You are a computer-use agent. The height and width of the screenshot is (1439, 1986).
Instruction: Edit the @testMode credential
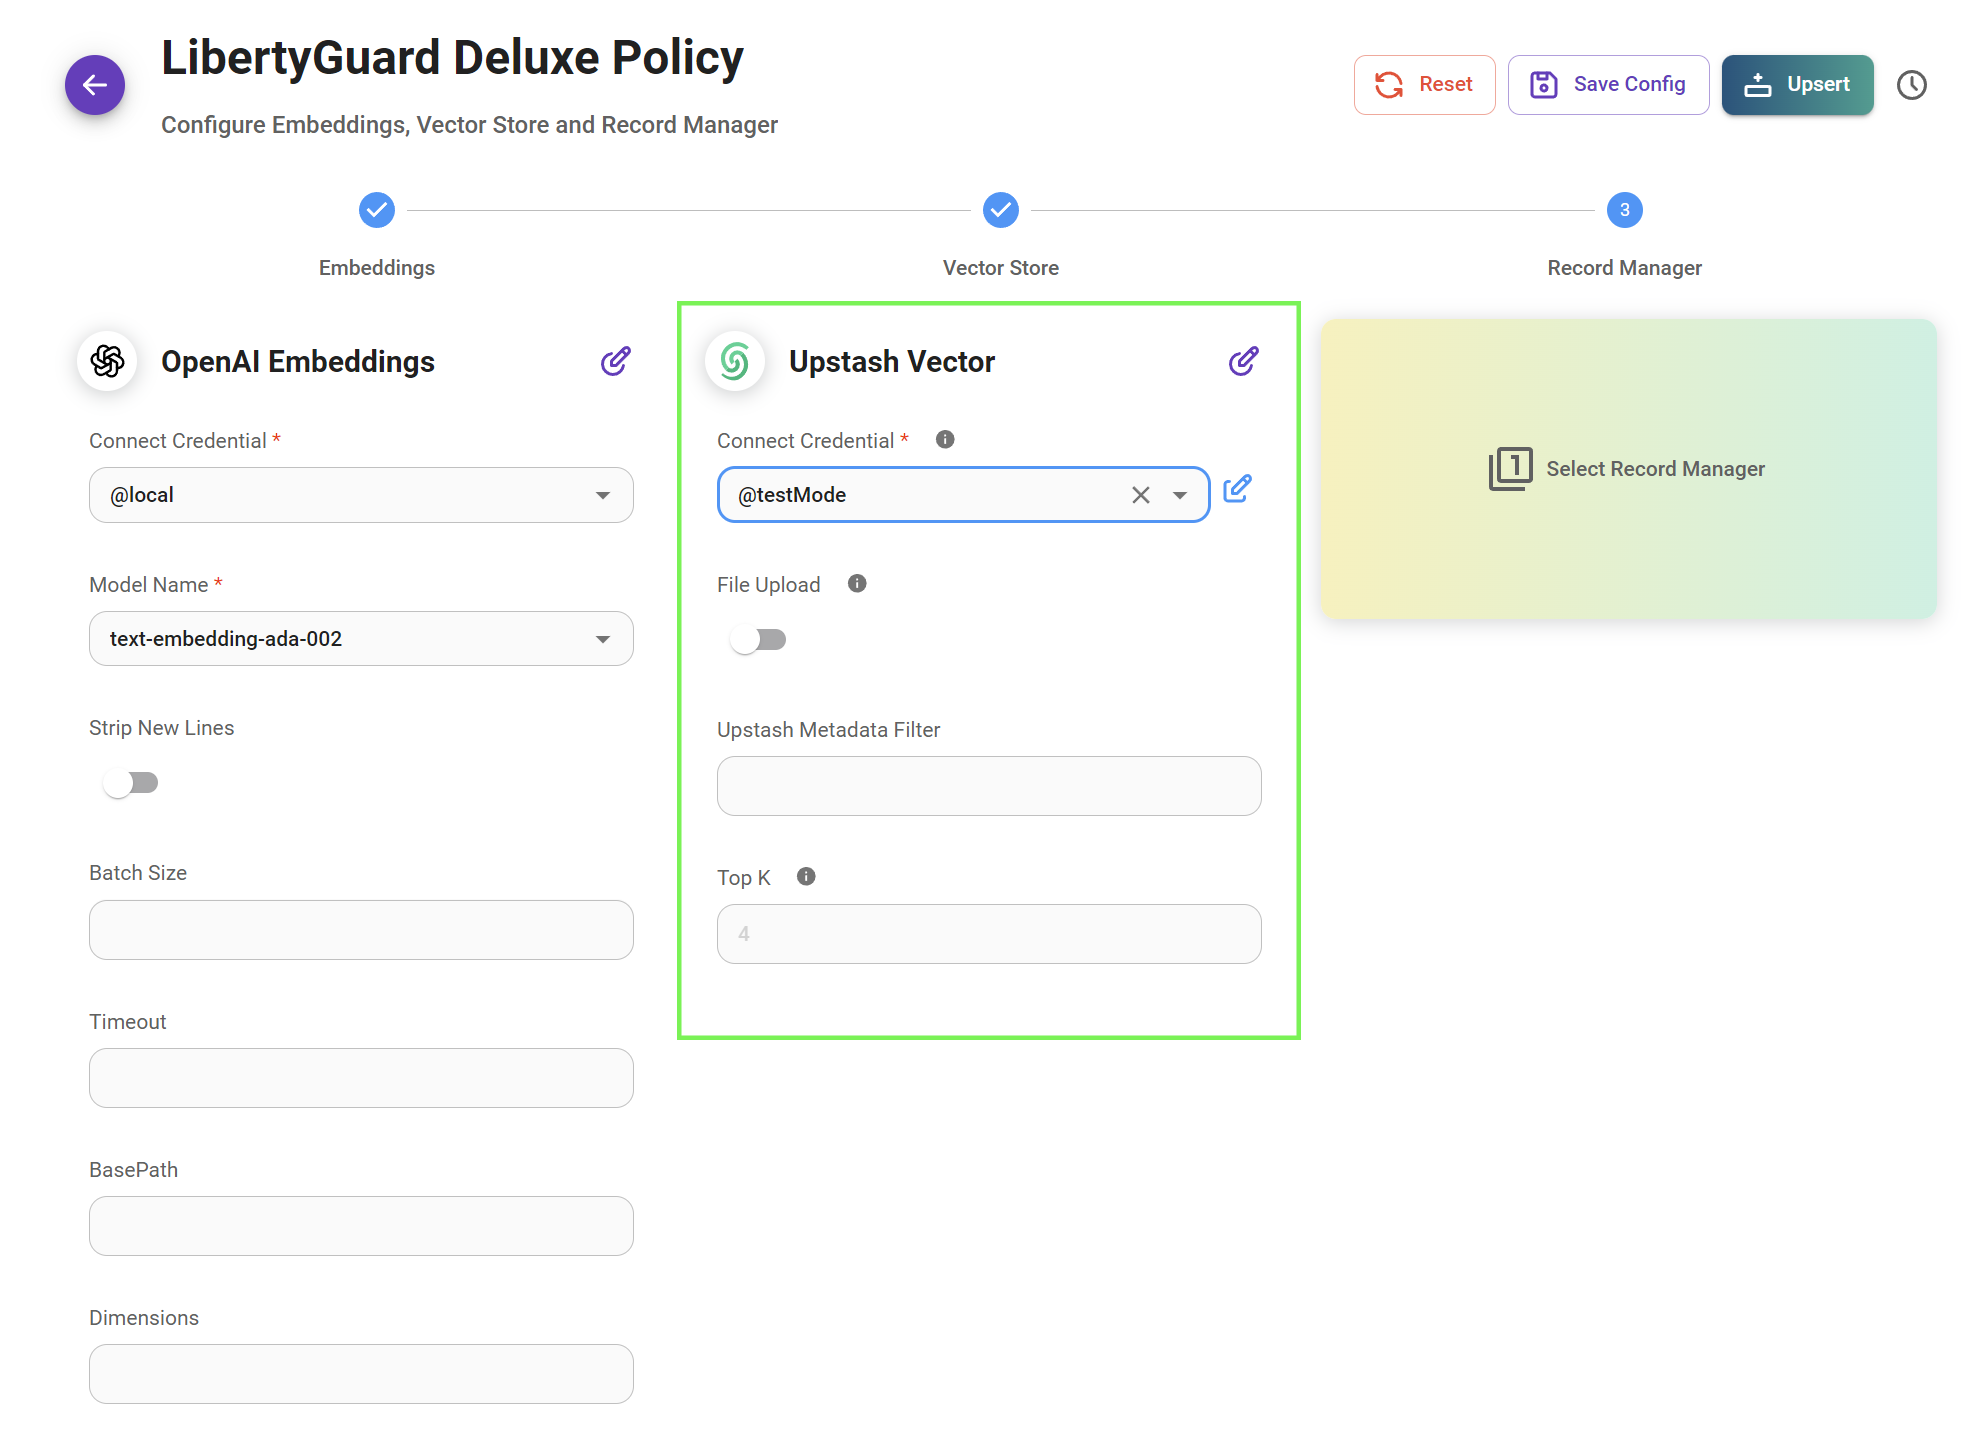1237,489
